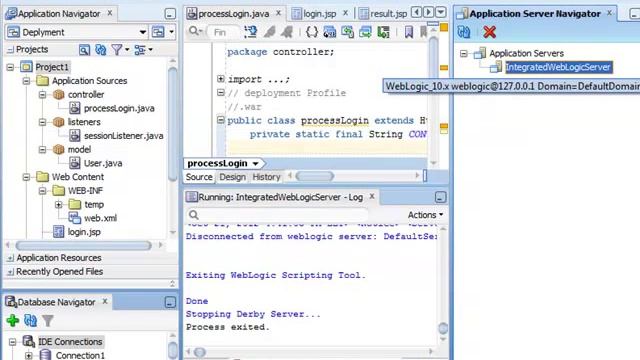
Task: Minimize the Database Navigator panel
Action: point(170,302)
